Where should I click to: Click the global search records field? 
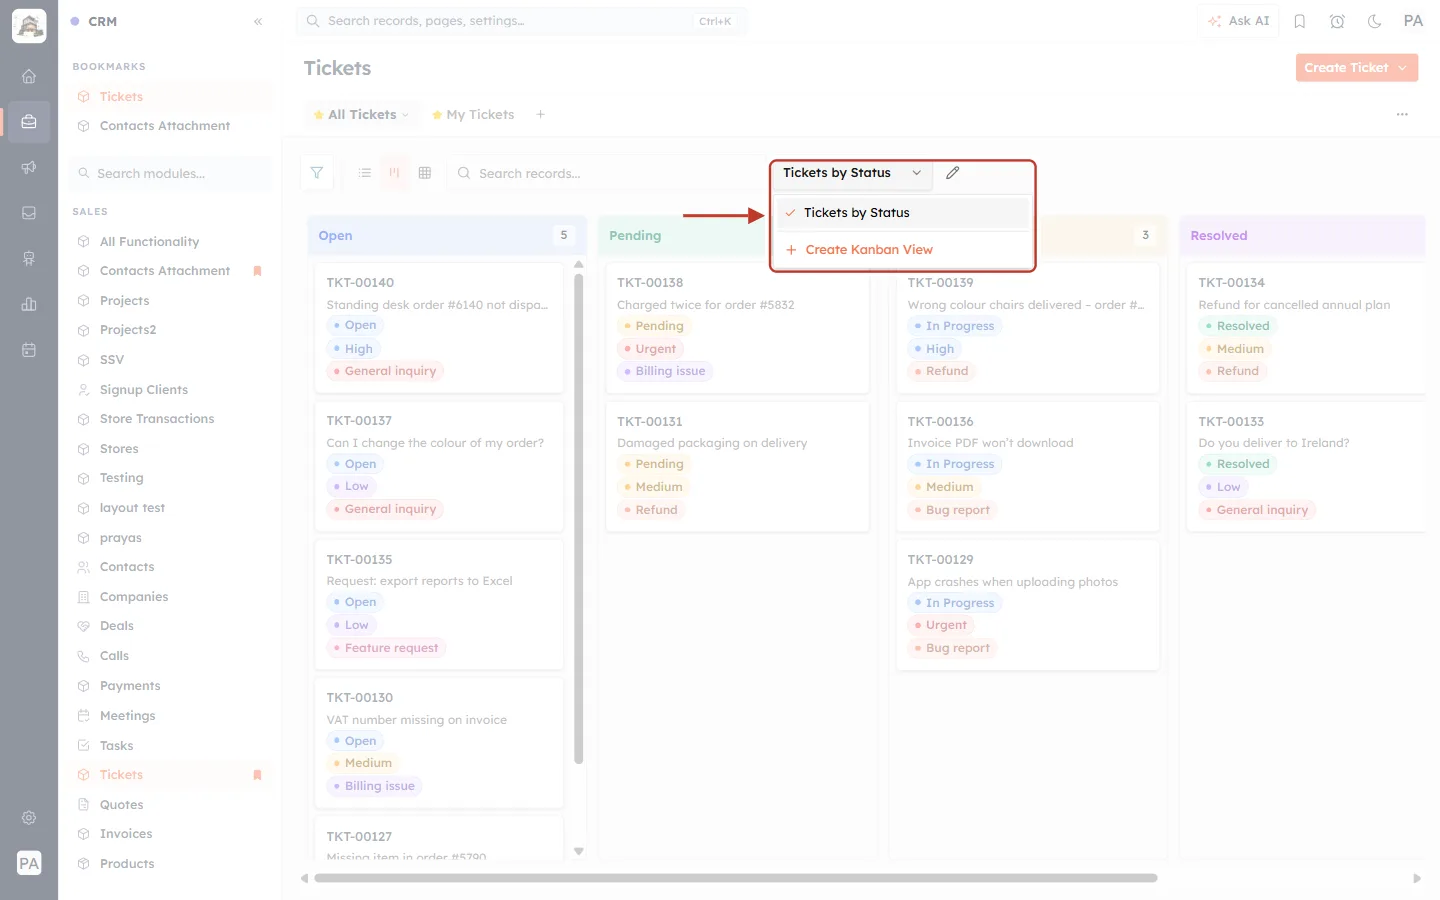pyautogui.click(x=521, y=21)
